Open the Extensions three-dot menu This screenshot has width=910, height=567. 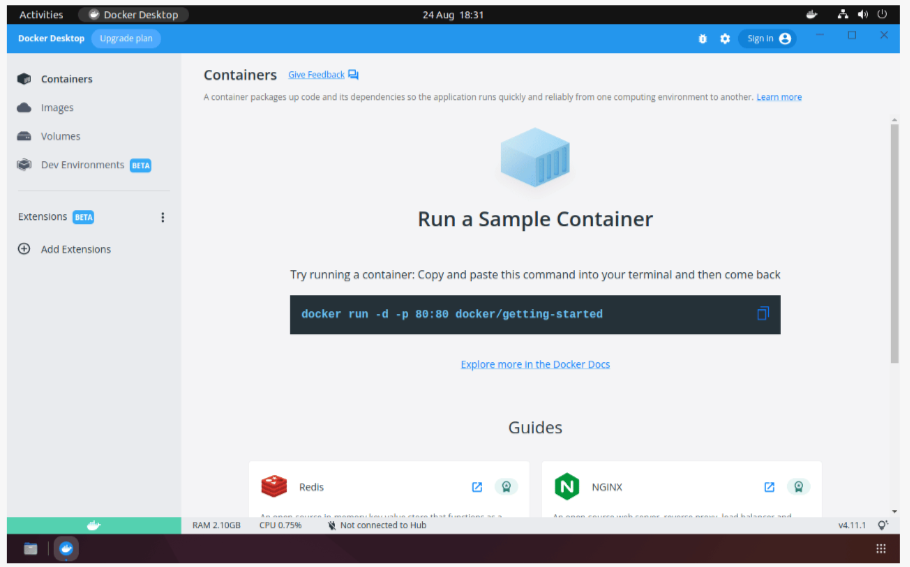[162, 217]
